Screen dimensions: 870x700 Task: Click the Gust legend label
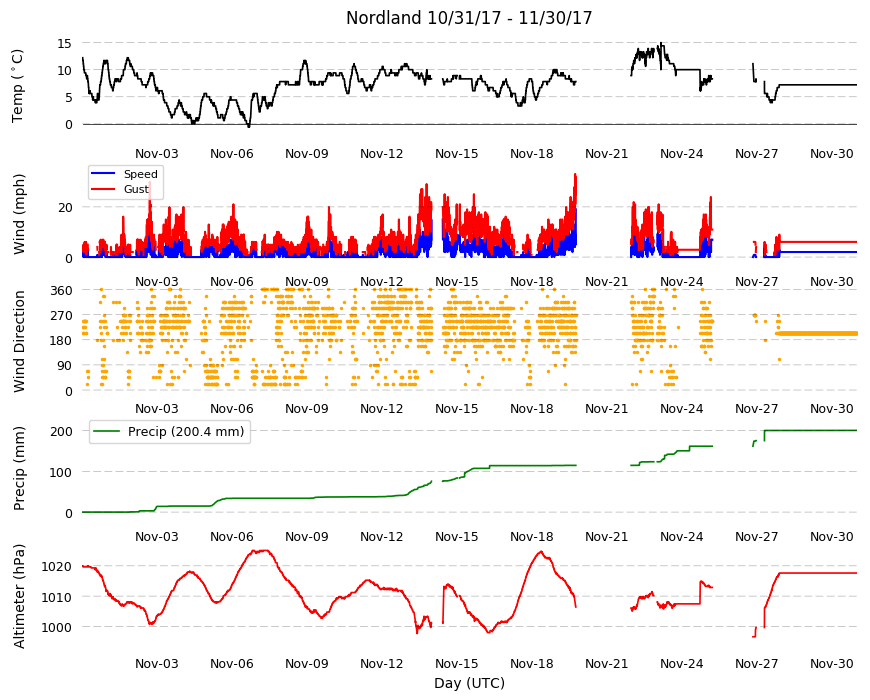136,189
